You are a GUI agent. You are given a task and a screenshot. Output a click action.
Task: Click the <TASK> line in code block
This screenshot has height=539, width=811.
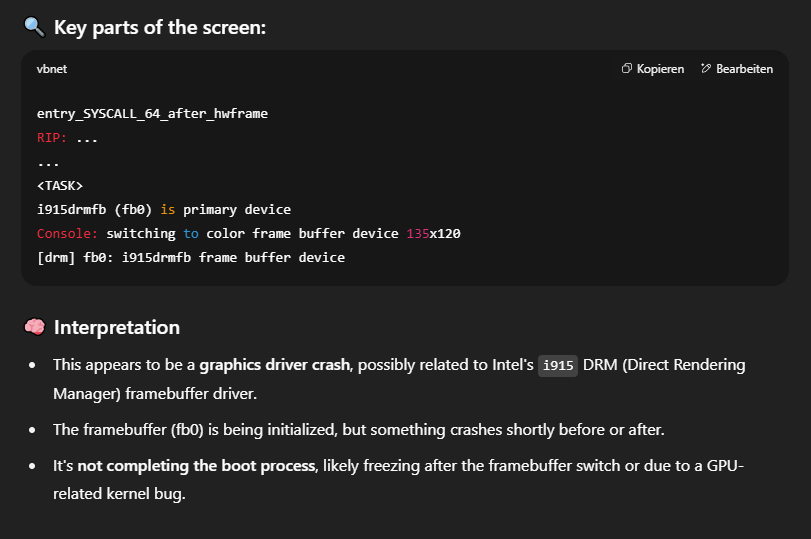59,185
